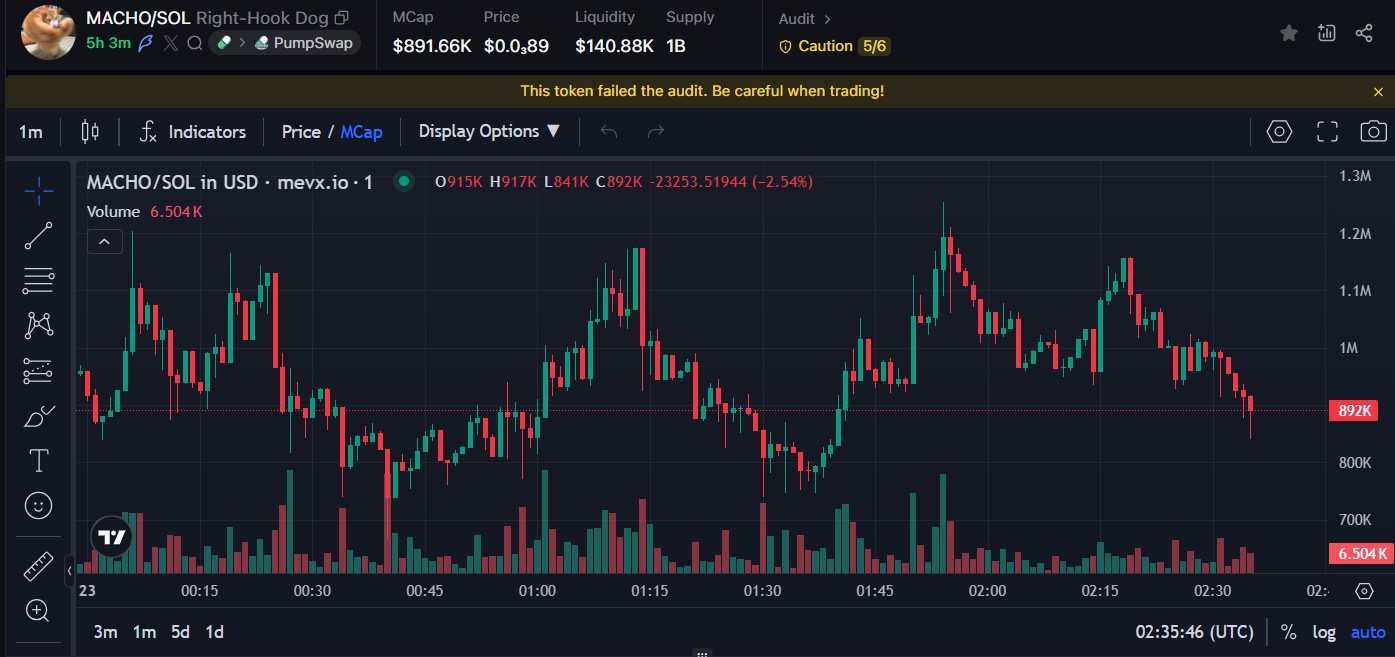Select the 1m time range at bottom
This screenshot has width=1395, height=657.
click(144, 632)
